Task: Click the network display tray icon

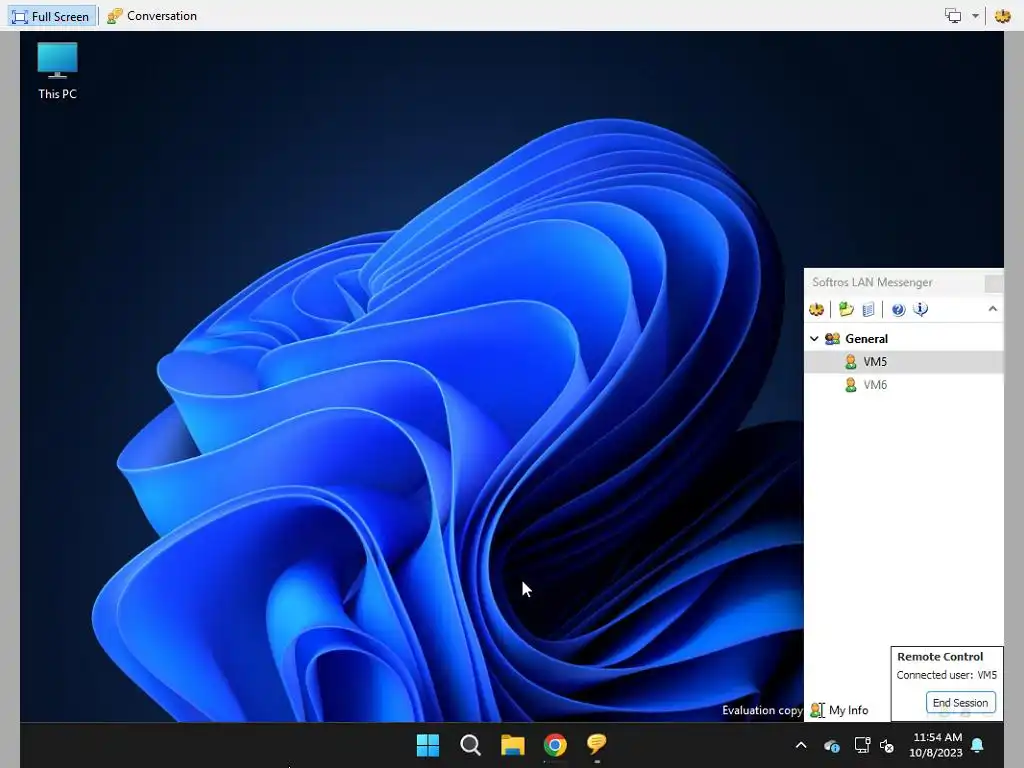Action: (862, 745)
